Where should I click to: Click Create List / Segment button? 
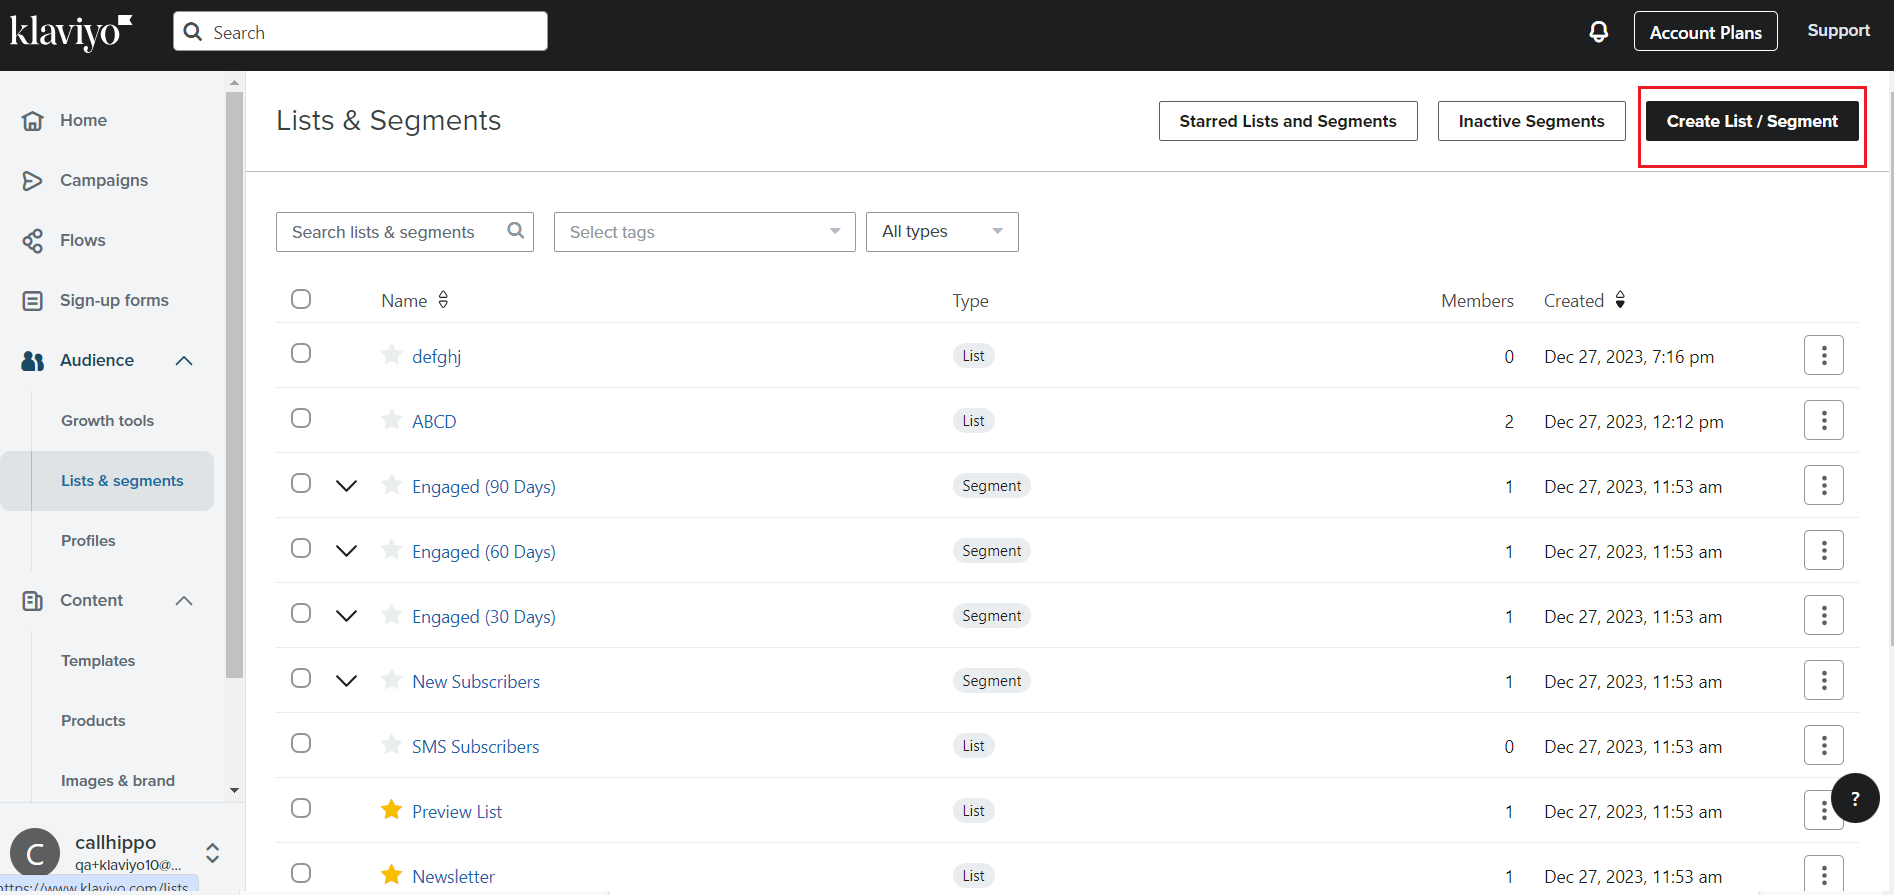click(1752, 121)
